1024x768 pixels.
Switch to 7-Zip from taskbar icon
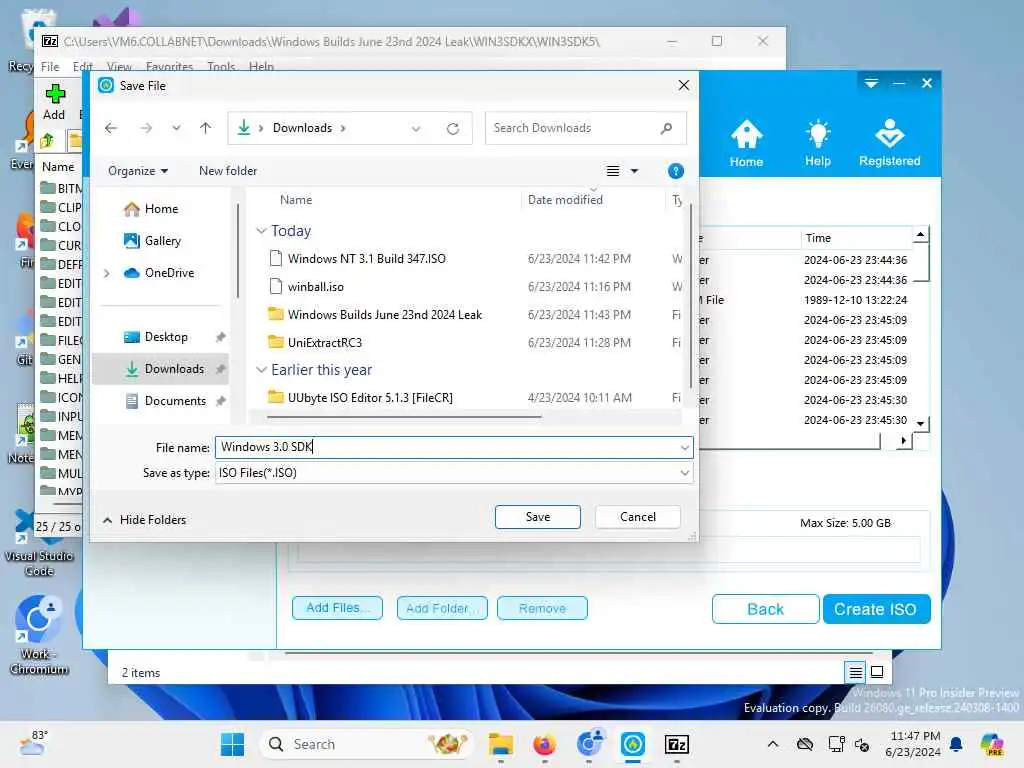[x=677, y=744]
